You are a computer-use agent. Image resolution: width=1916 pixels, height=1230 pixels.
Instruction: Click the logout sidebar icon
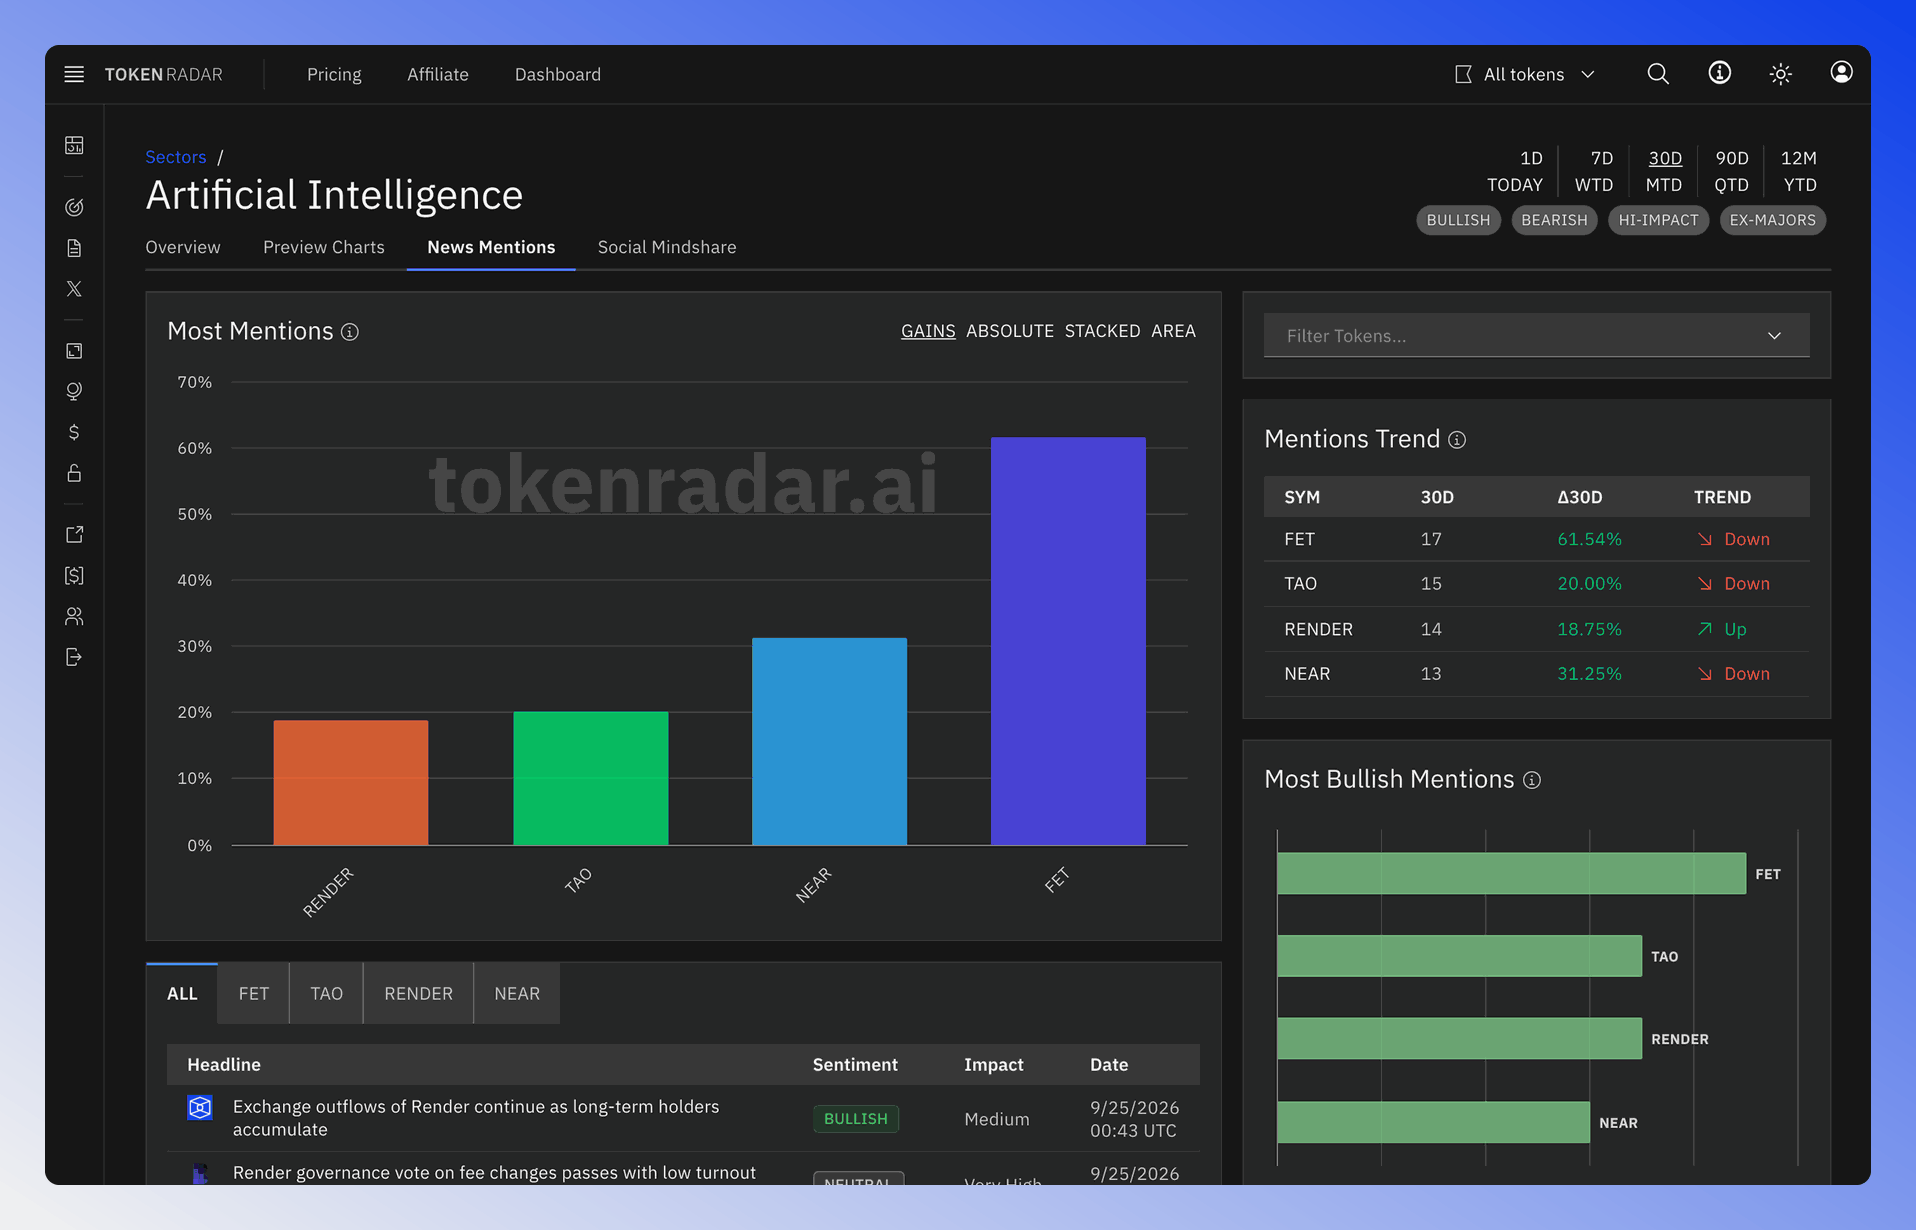pyautogui.click(x=74, y=657)
